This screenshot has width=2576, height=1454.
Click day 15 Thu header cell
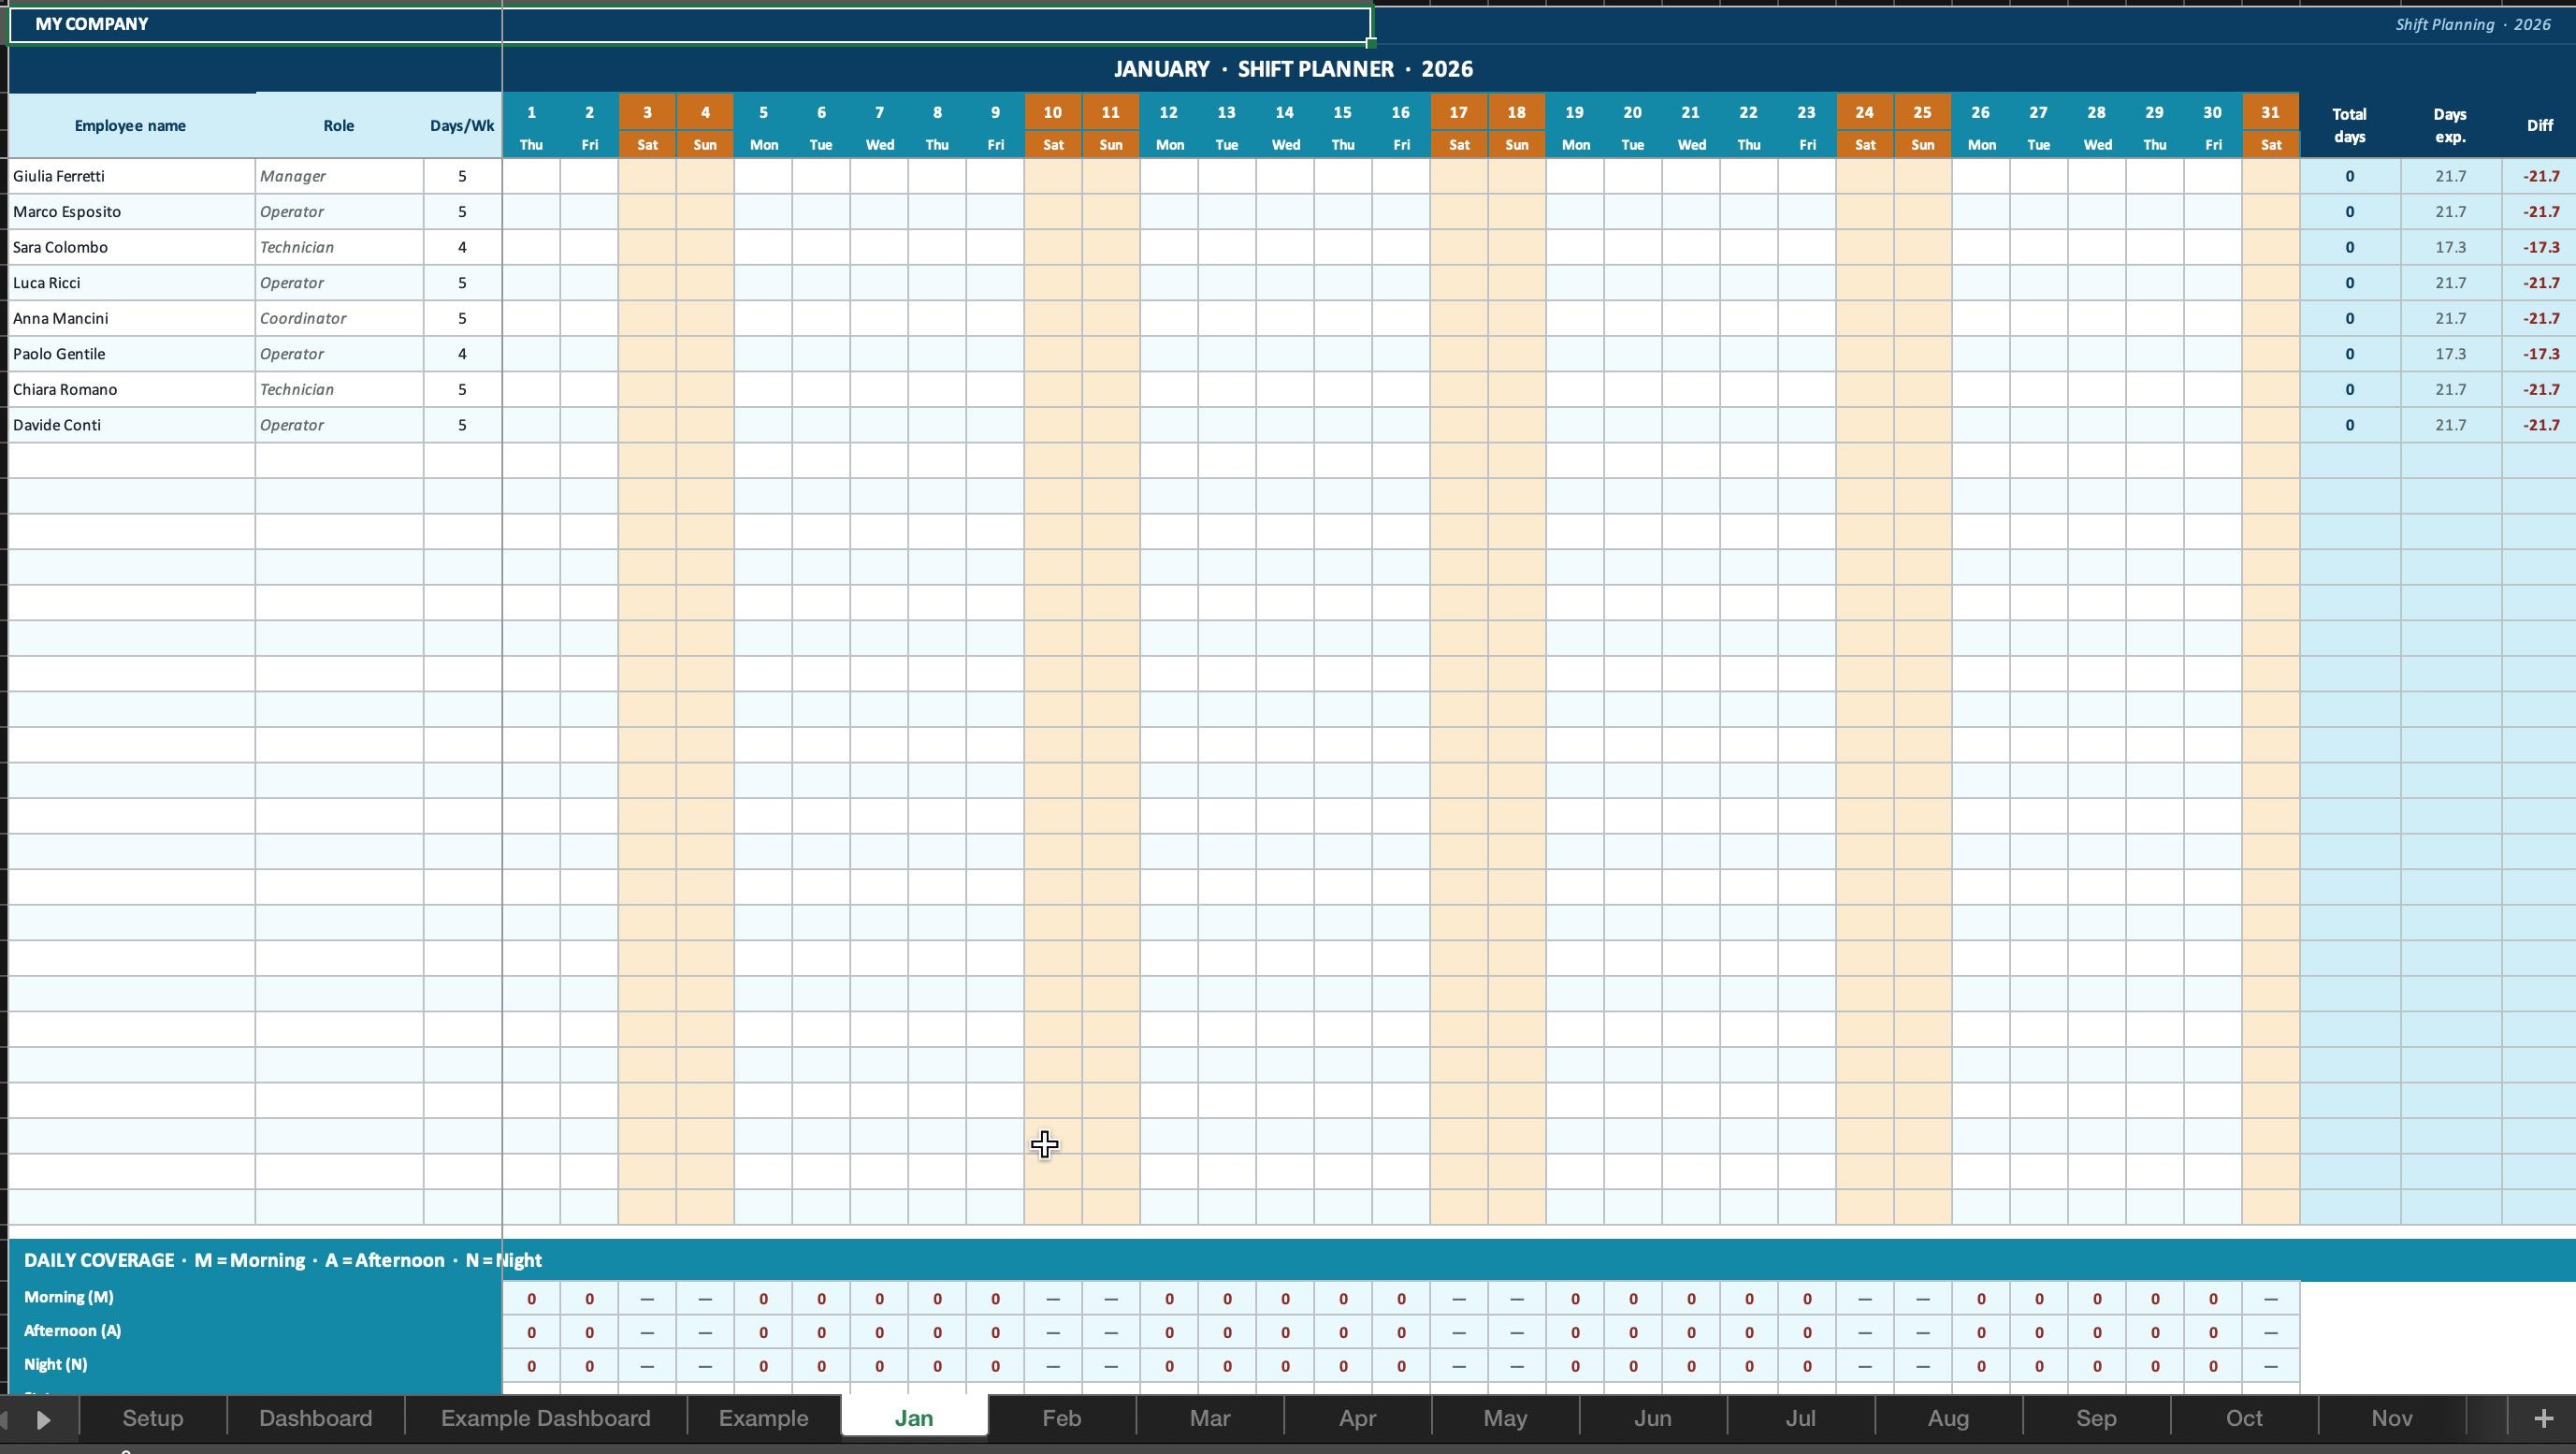click(x=1343, y=126)
